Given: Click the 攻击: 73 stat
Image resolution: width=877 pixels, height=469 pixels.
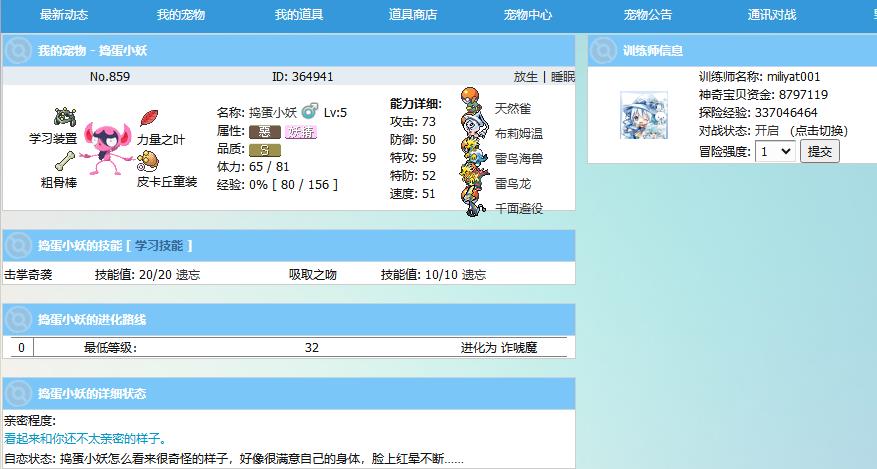Looking at the screenshot, I should (x=413, y=122).
